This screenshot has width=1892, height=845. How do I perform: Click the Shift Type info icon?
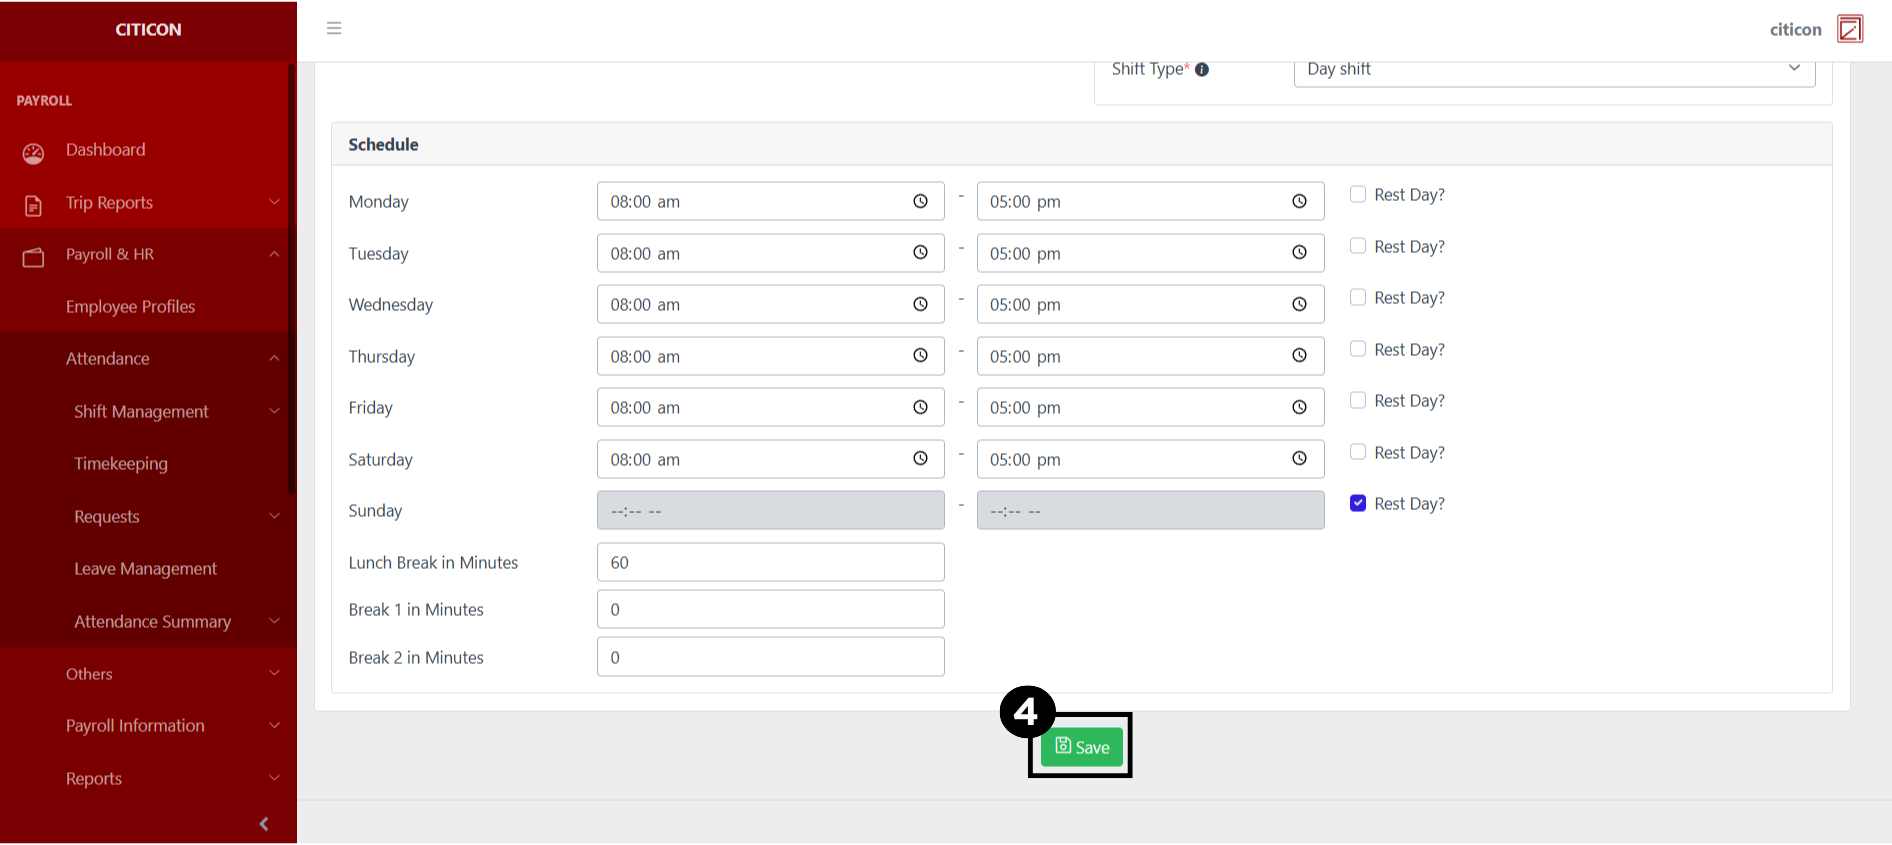[1202, 70]
